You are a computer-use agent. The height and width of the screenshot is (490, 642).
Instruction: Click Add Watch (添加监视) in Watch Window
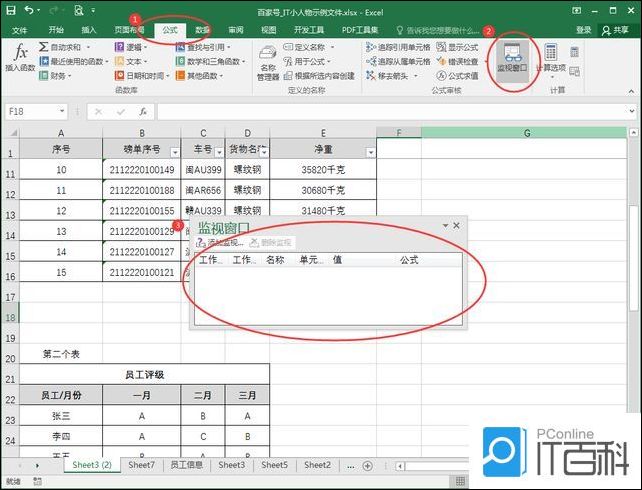tap(220, 243)
